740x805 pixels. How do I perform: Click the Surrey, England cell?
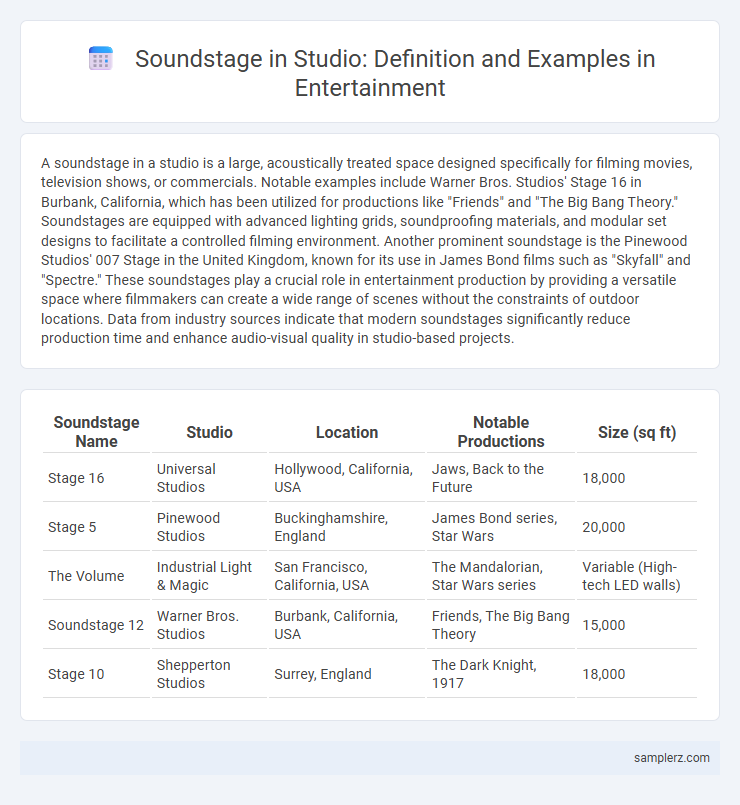coord(347,674)
